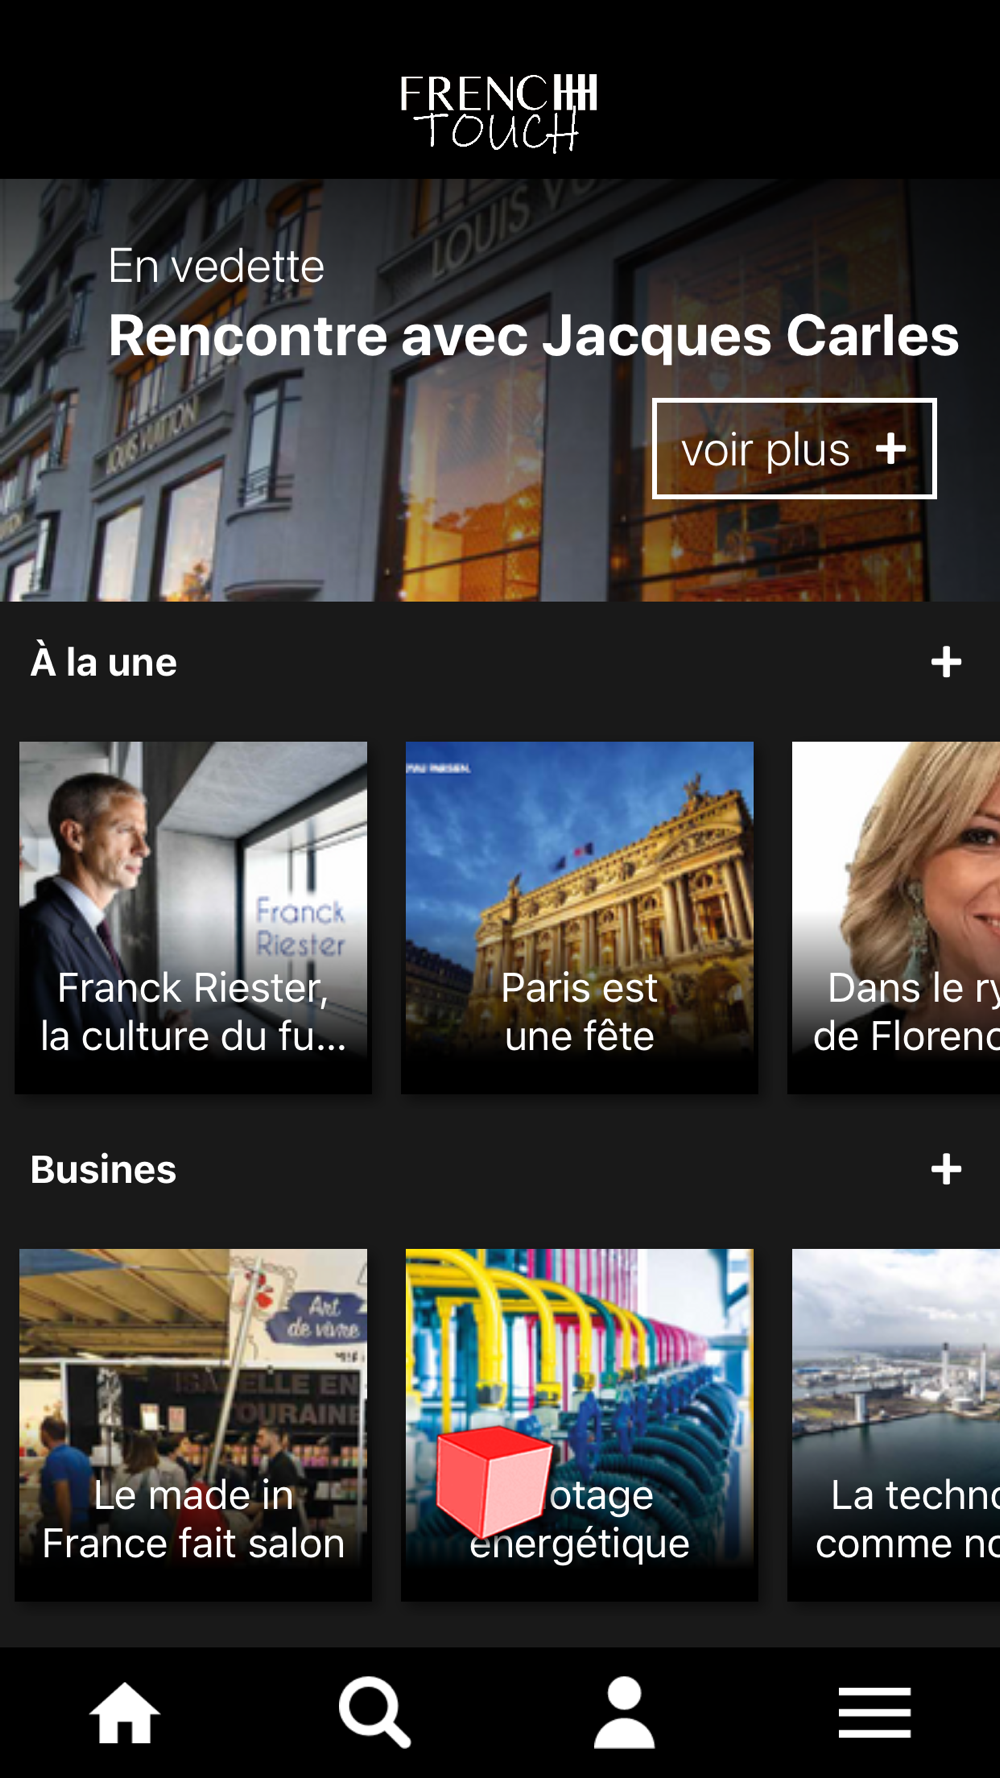Open the Franck Riester article thumbnail

(x=193, y=915)
